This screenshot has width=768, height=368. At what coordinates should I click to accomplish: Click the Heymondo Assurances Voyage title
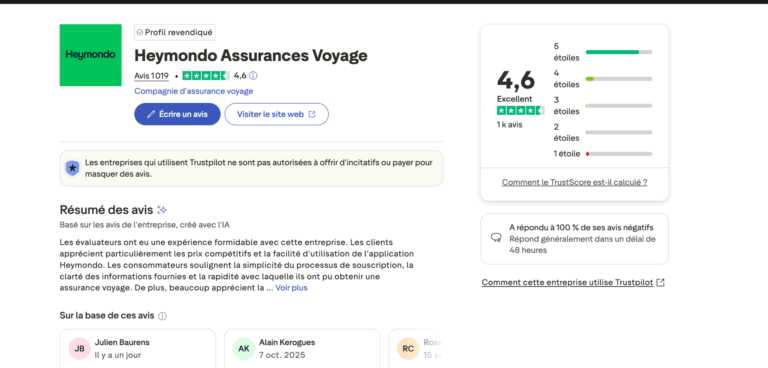[x=251, y=56]
